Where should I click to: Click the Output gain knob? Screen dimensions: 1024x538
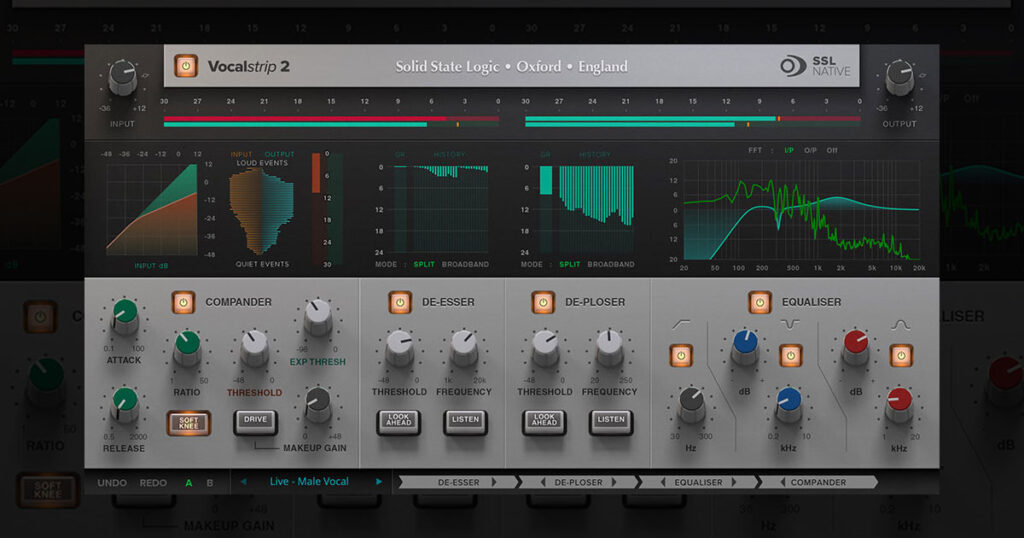pos(899,78)
